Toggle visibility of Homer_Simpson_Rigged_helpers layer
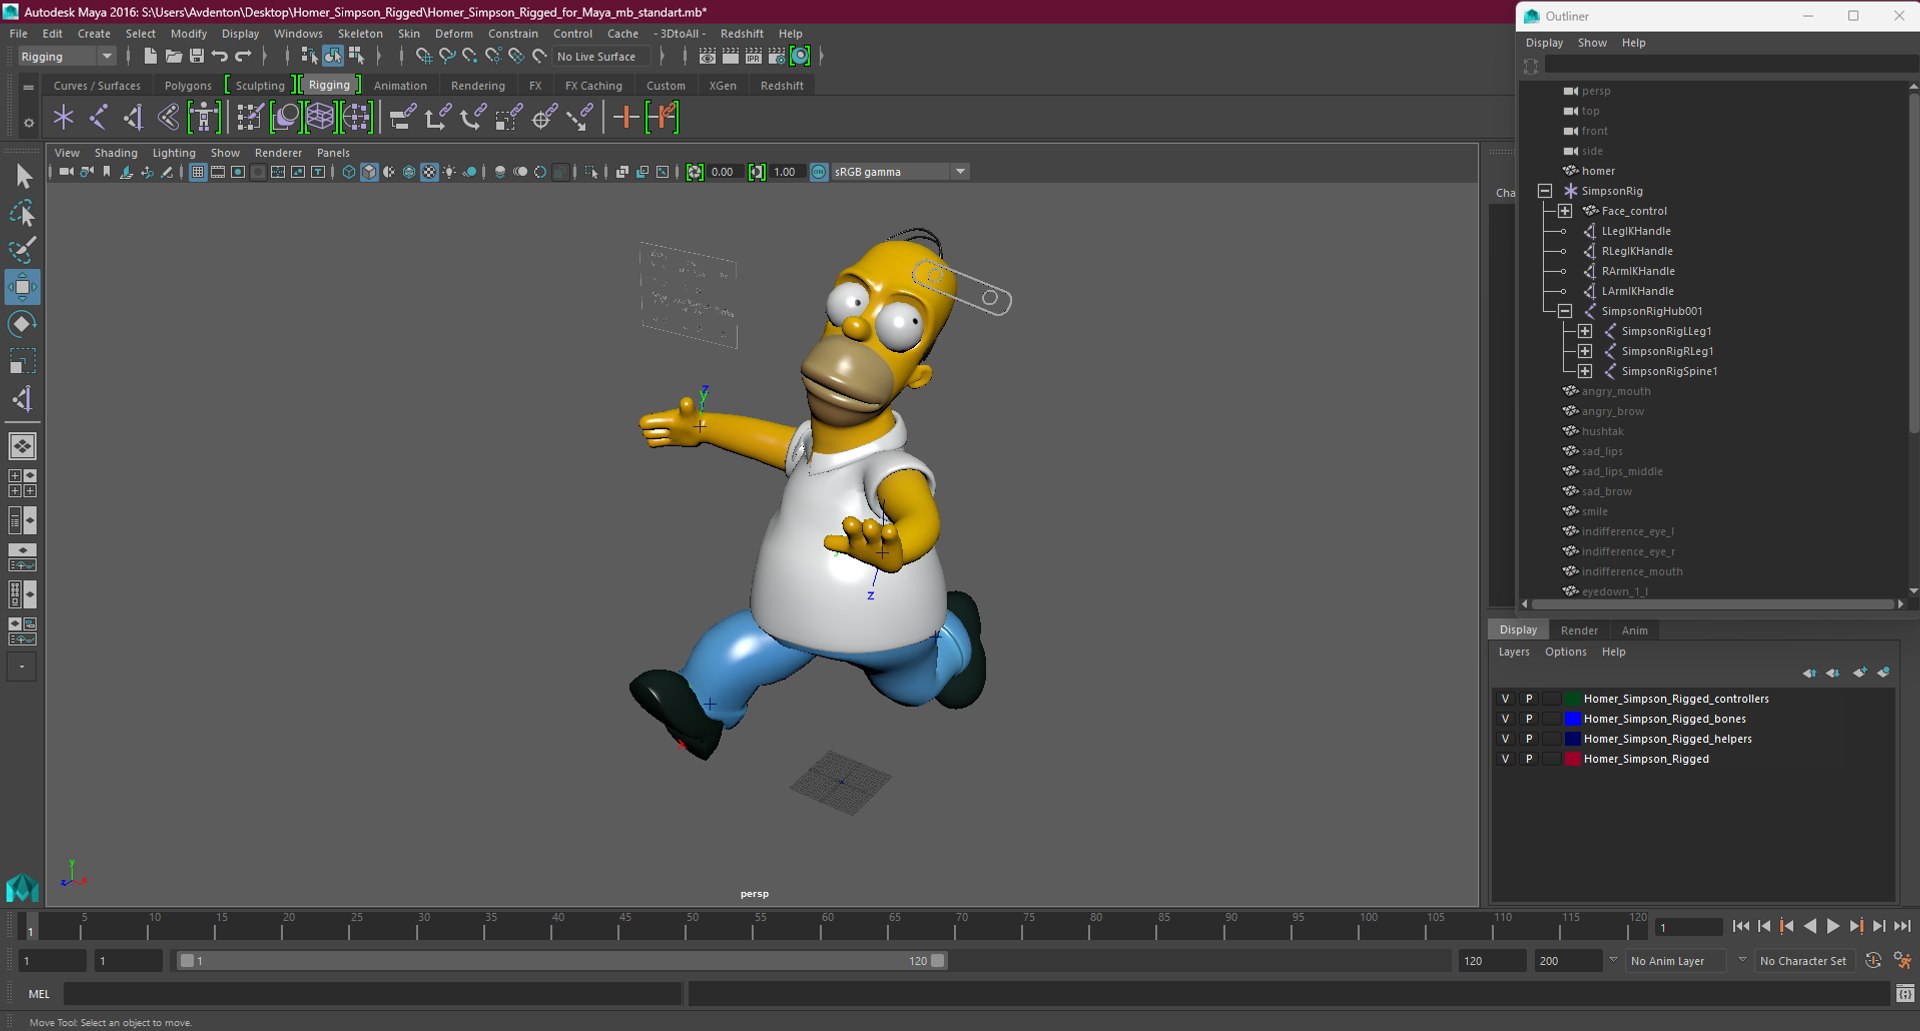 (1505, 739)
